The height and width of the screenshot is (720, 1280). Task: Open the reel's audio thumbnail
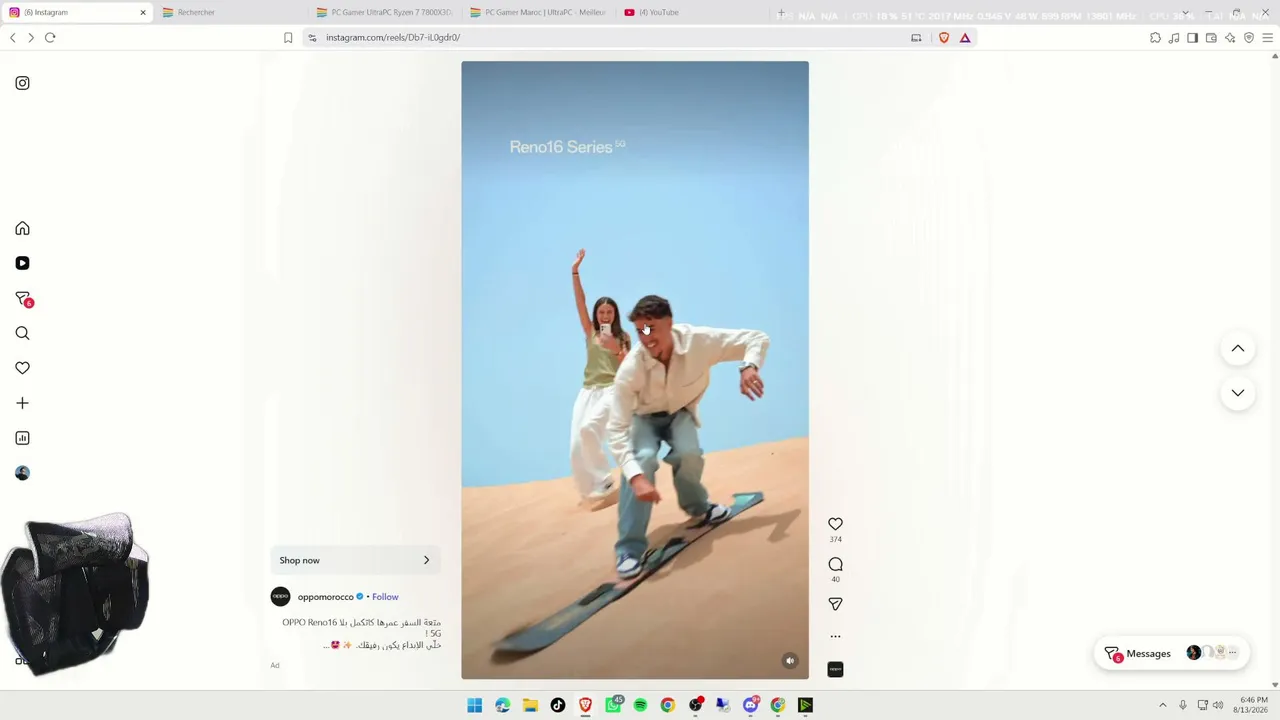point(835,669)
